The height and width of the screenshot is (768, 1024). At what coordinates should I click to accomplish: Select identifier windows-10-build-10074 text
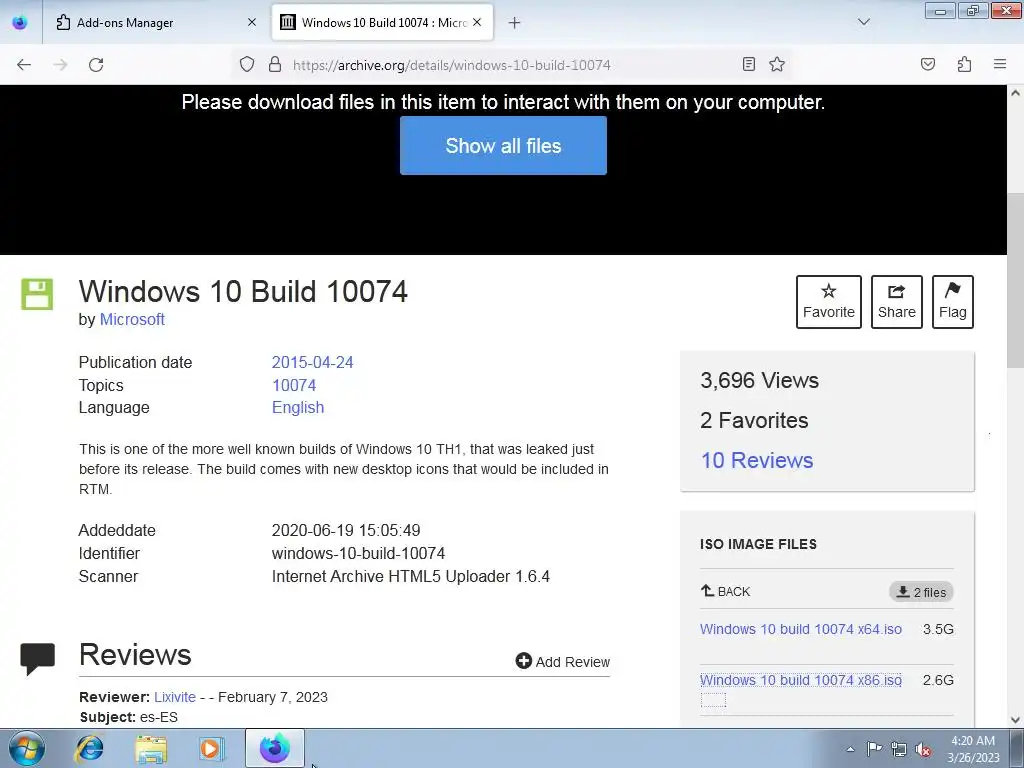pos(358,553)
